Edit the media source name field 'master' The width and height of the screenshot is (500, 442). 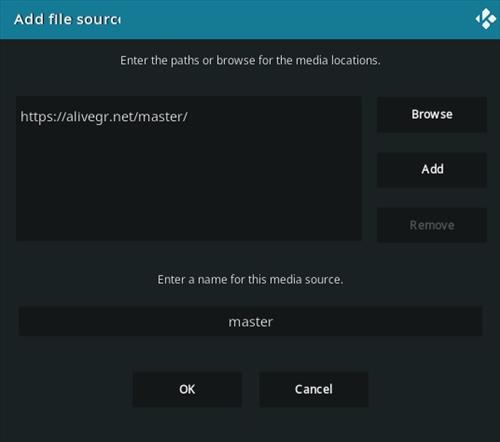[x=250, y=322]
